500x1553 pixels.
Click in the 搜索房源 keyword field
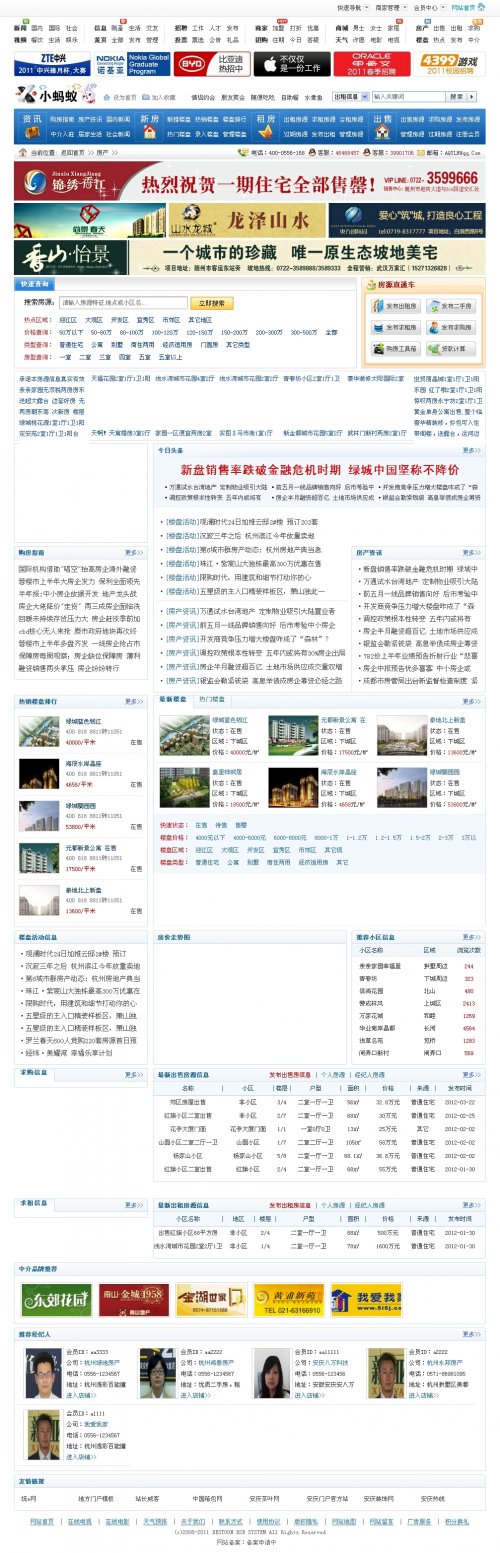(x=123, y=302)
